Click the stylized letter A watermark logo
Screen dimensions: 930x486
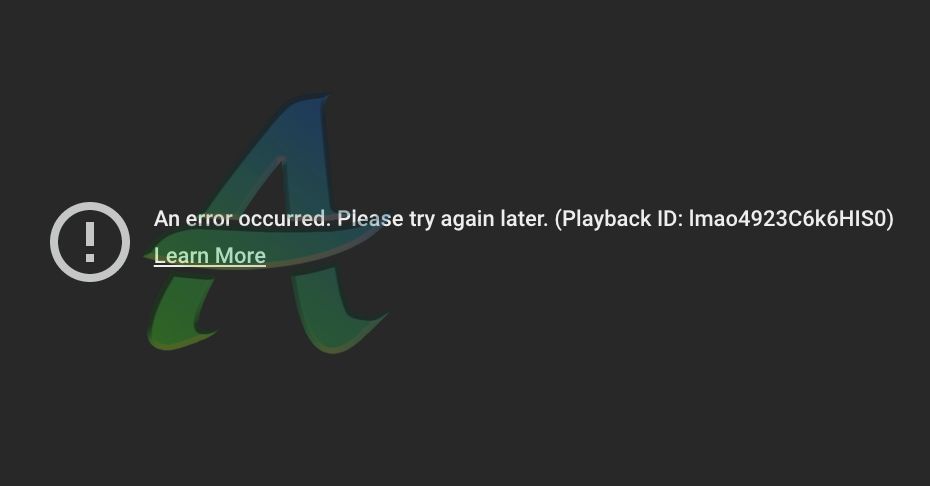point(267,224)
